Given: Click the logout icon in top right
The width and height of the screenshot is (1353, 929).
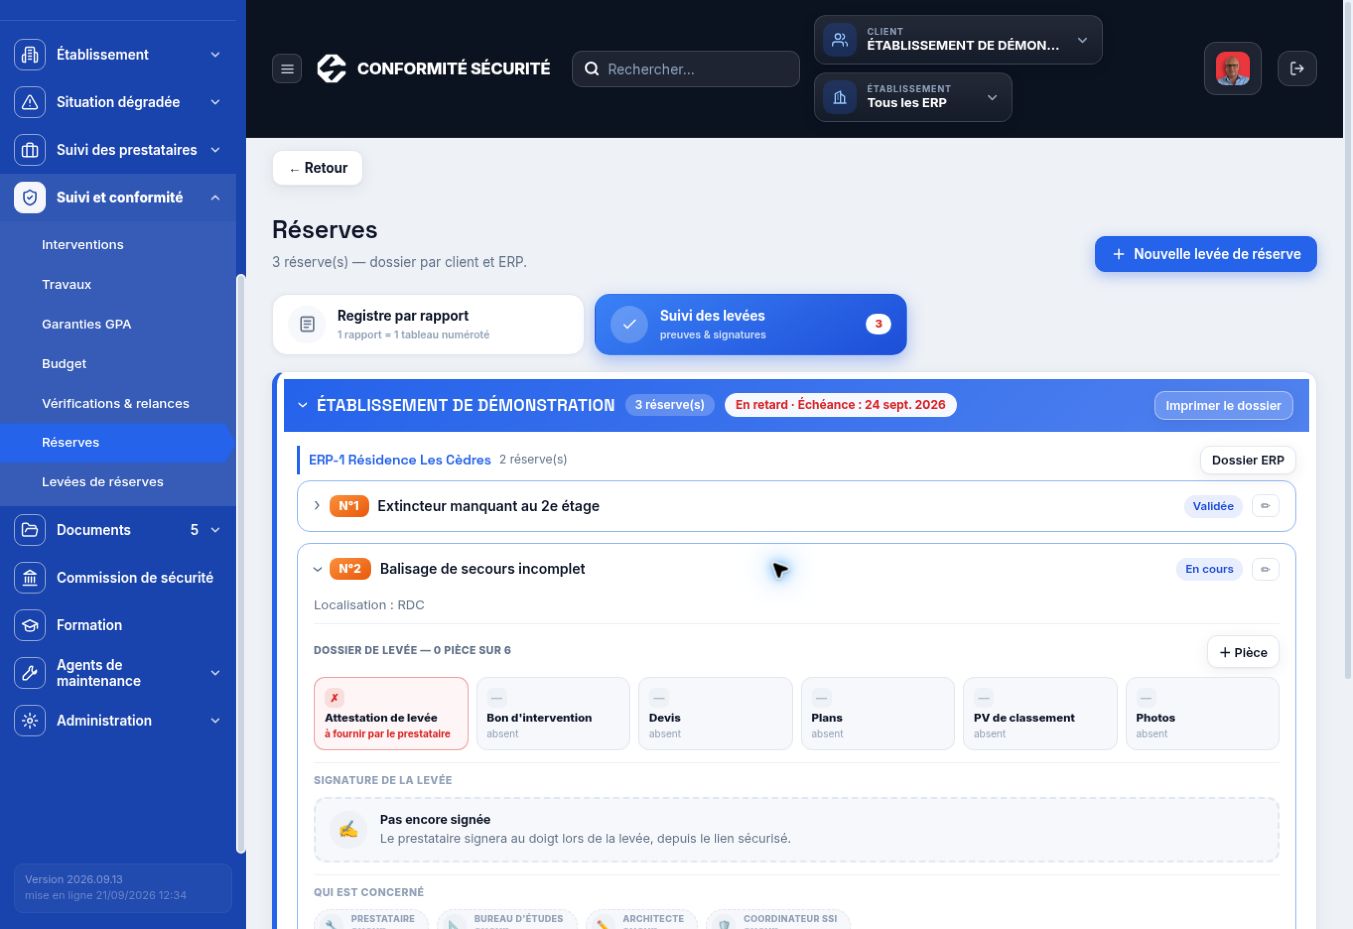Looking at the screenshot, I should click(x=1297, y=69).
